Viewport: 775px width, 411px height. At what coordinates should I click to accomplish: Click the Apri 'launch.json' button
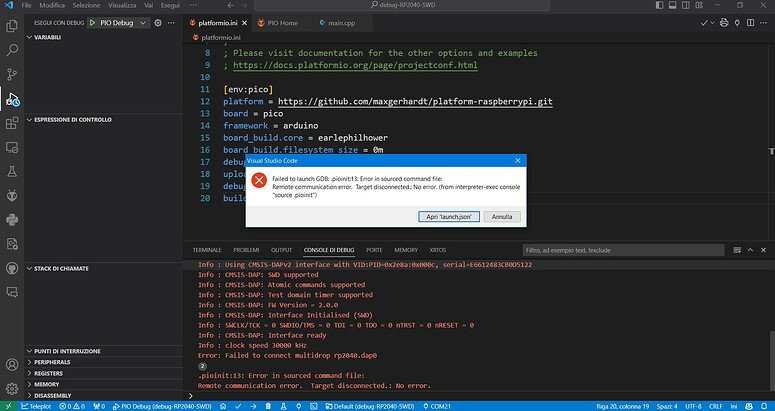coord(451,216)
